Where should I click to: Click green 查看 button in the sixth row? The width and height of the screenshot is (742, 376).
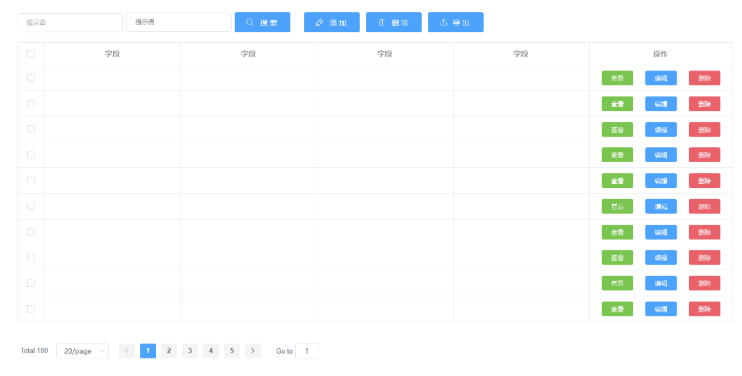[x=617, y=206]
